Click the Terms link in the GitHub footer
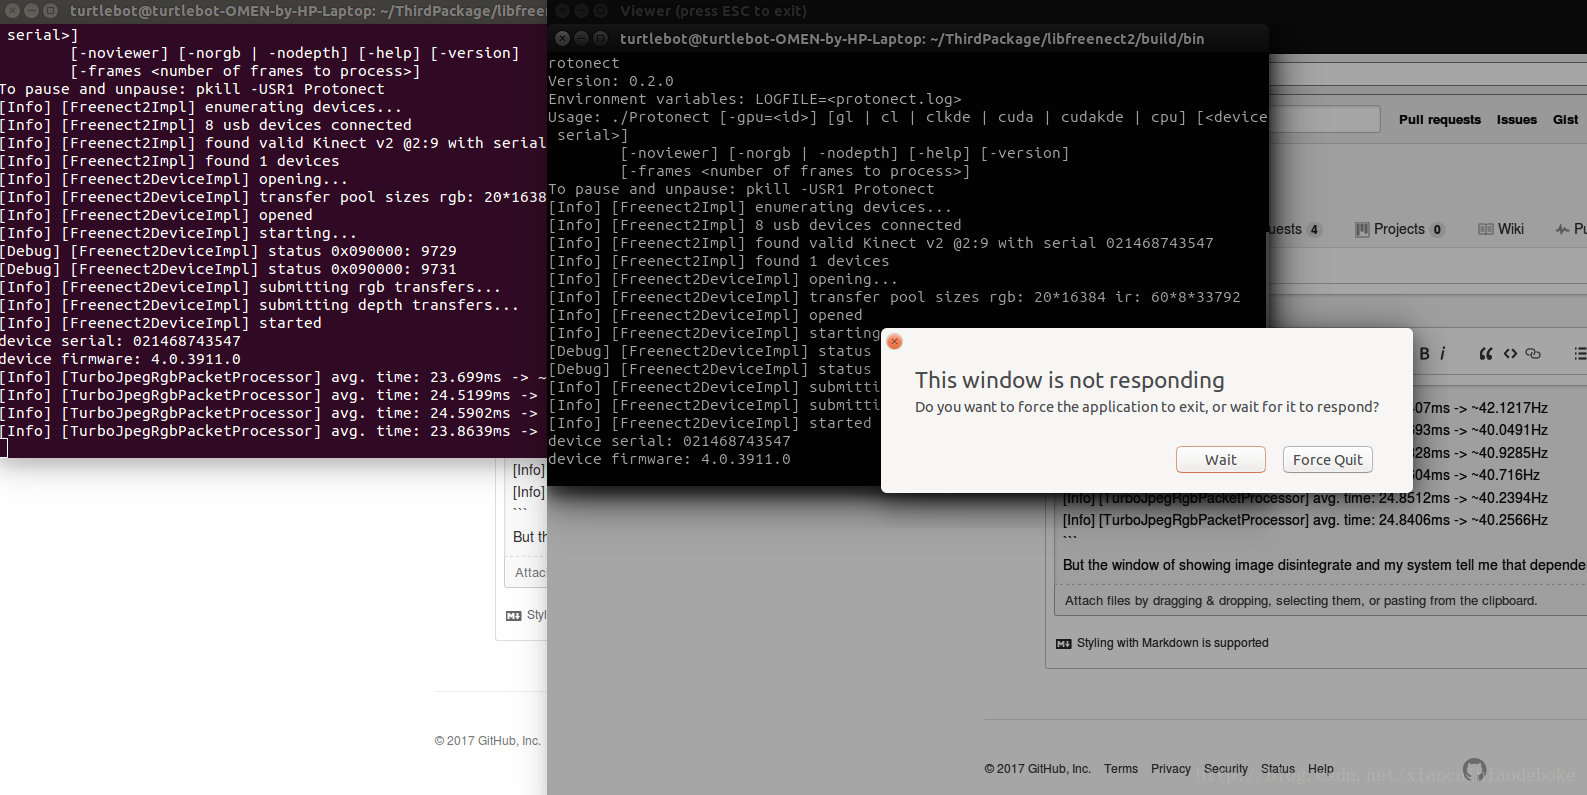This screenshot has width=1587, height=795. point(1120,769)
